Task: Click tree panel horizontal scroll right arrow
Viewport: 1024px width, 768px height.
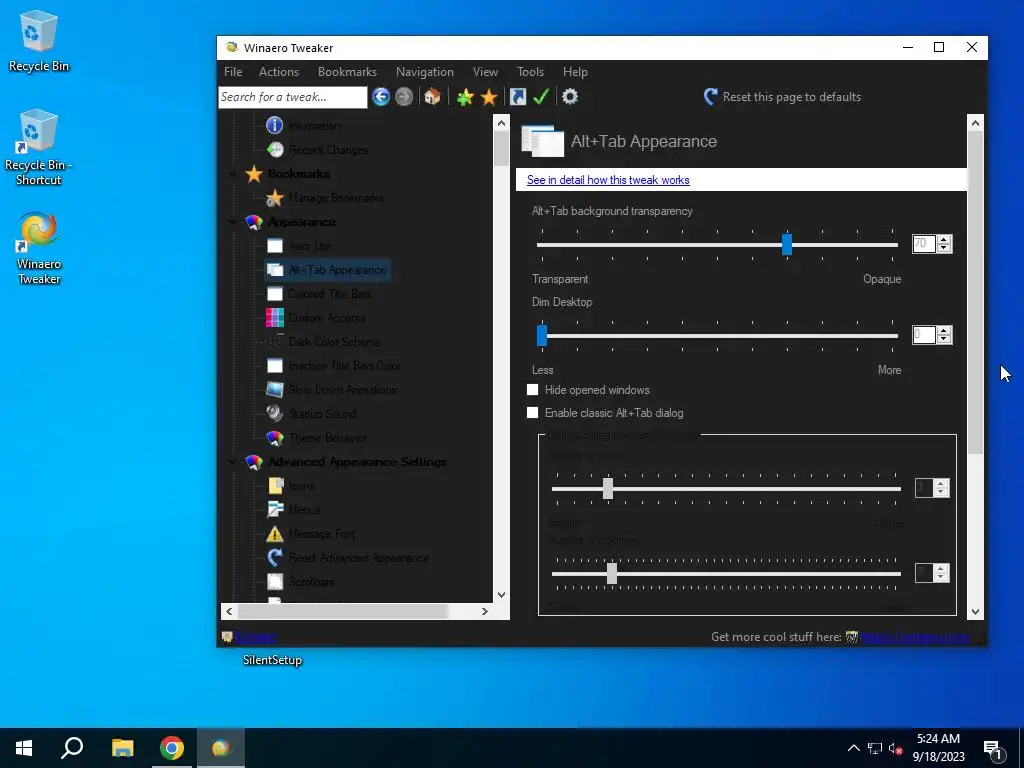Action: 485,611
